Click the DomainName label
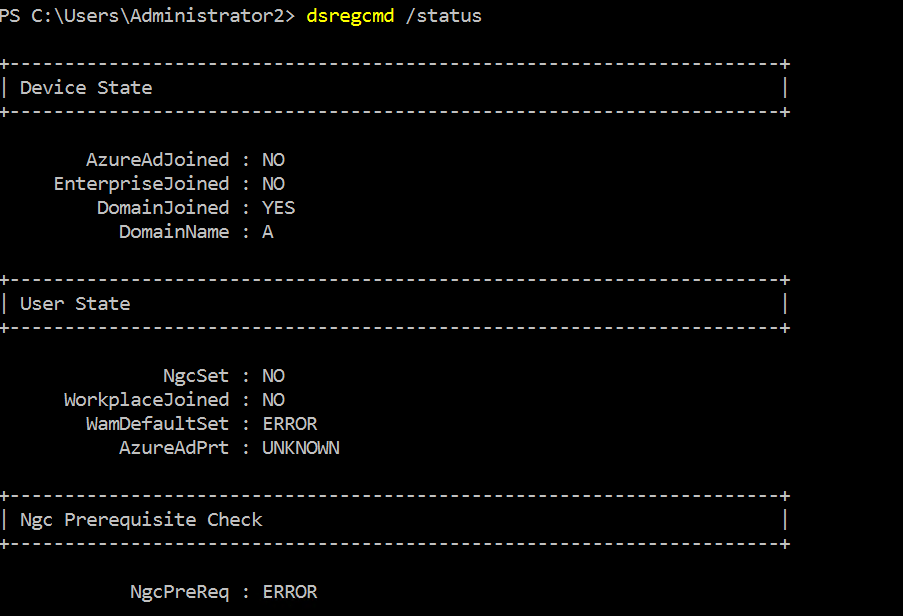Viewport: 903px width, 616px height. click(174, 232)
